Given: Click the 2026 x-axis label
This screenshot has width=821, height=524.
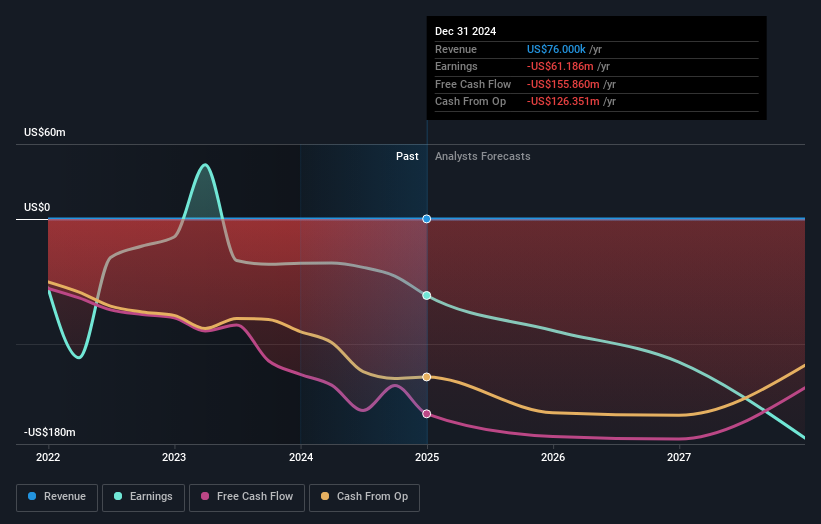Looking at the screenshot, I should (x=553, y=457).
